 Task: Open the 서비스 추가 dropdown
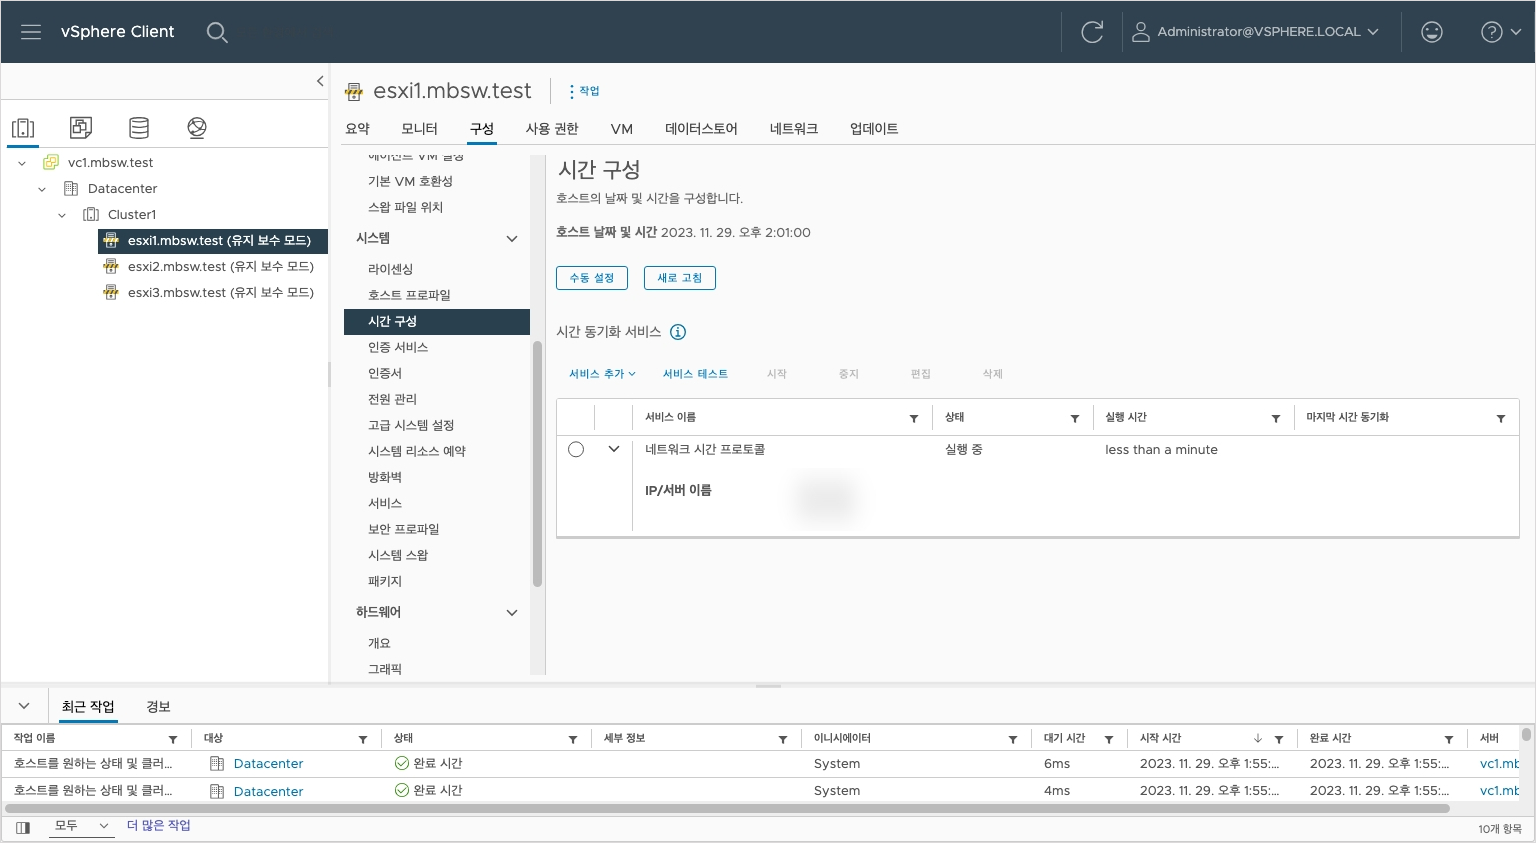[x=602, y=374]
